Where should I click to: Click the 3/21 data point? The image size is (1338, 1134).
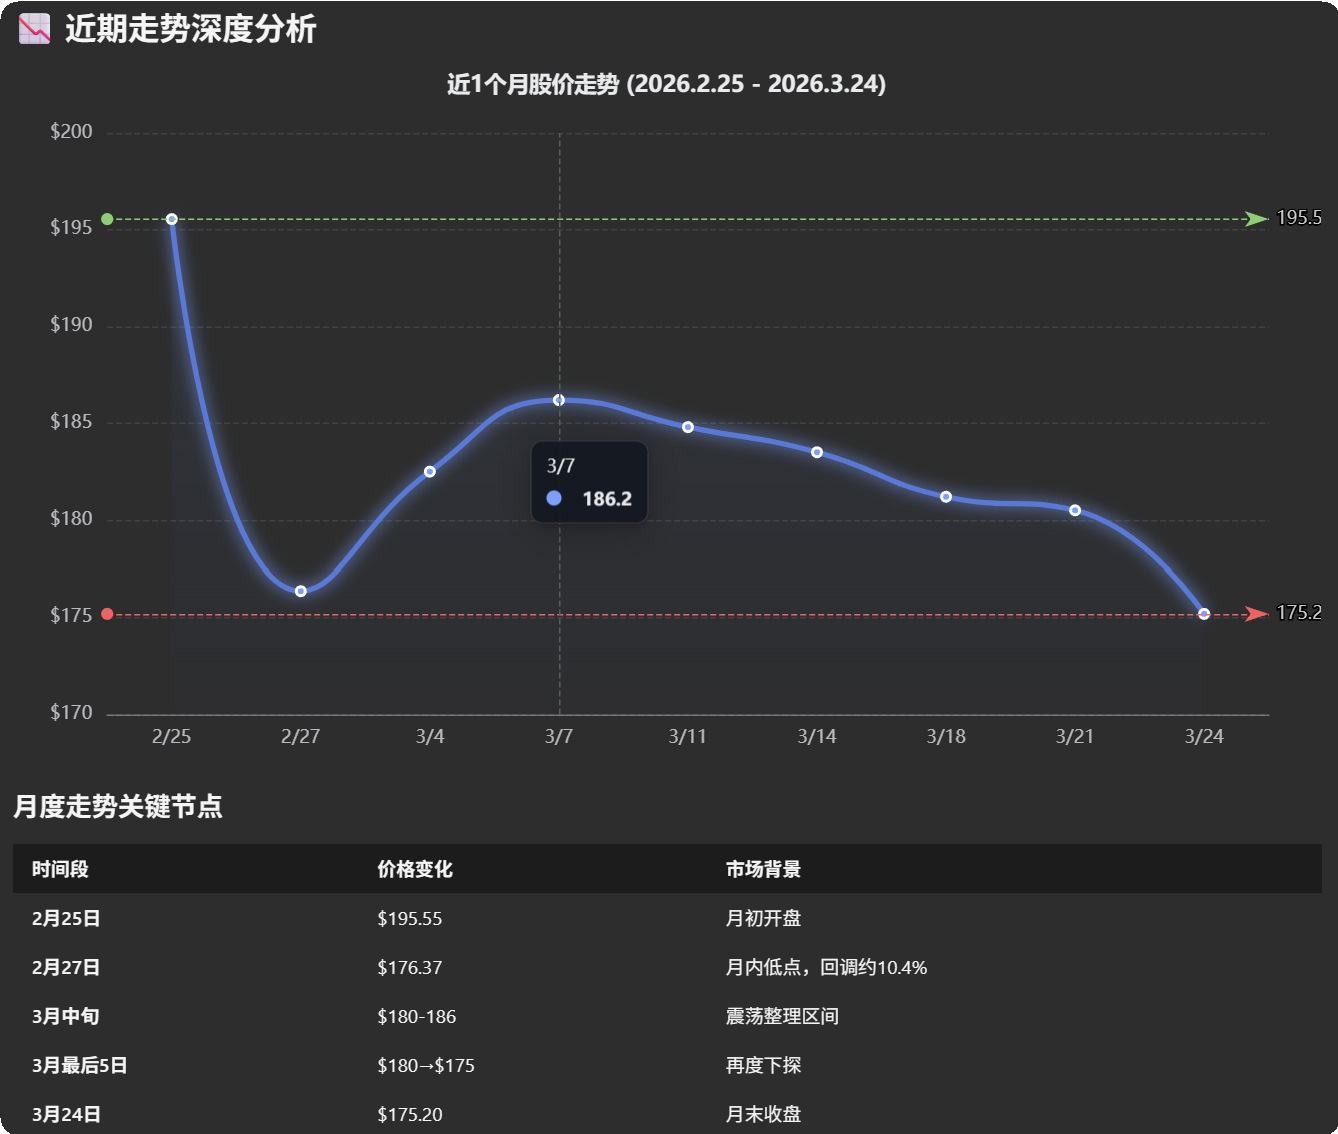(1075, 510)
